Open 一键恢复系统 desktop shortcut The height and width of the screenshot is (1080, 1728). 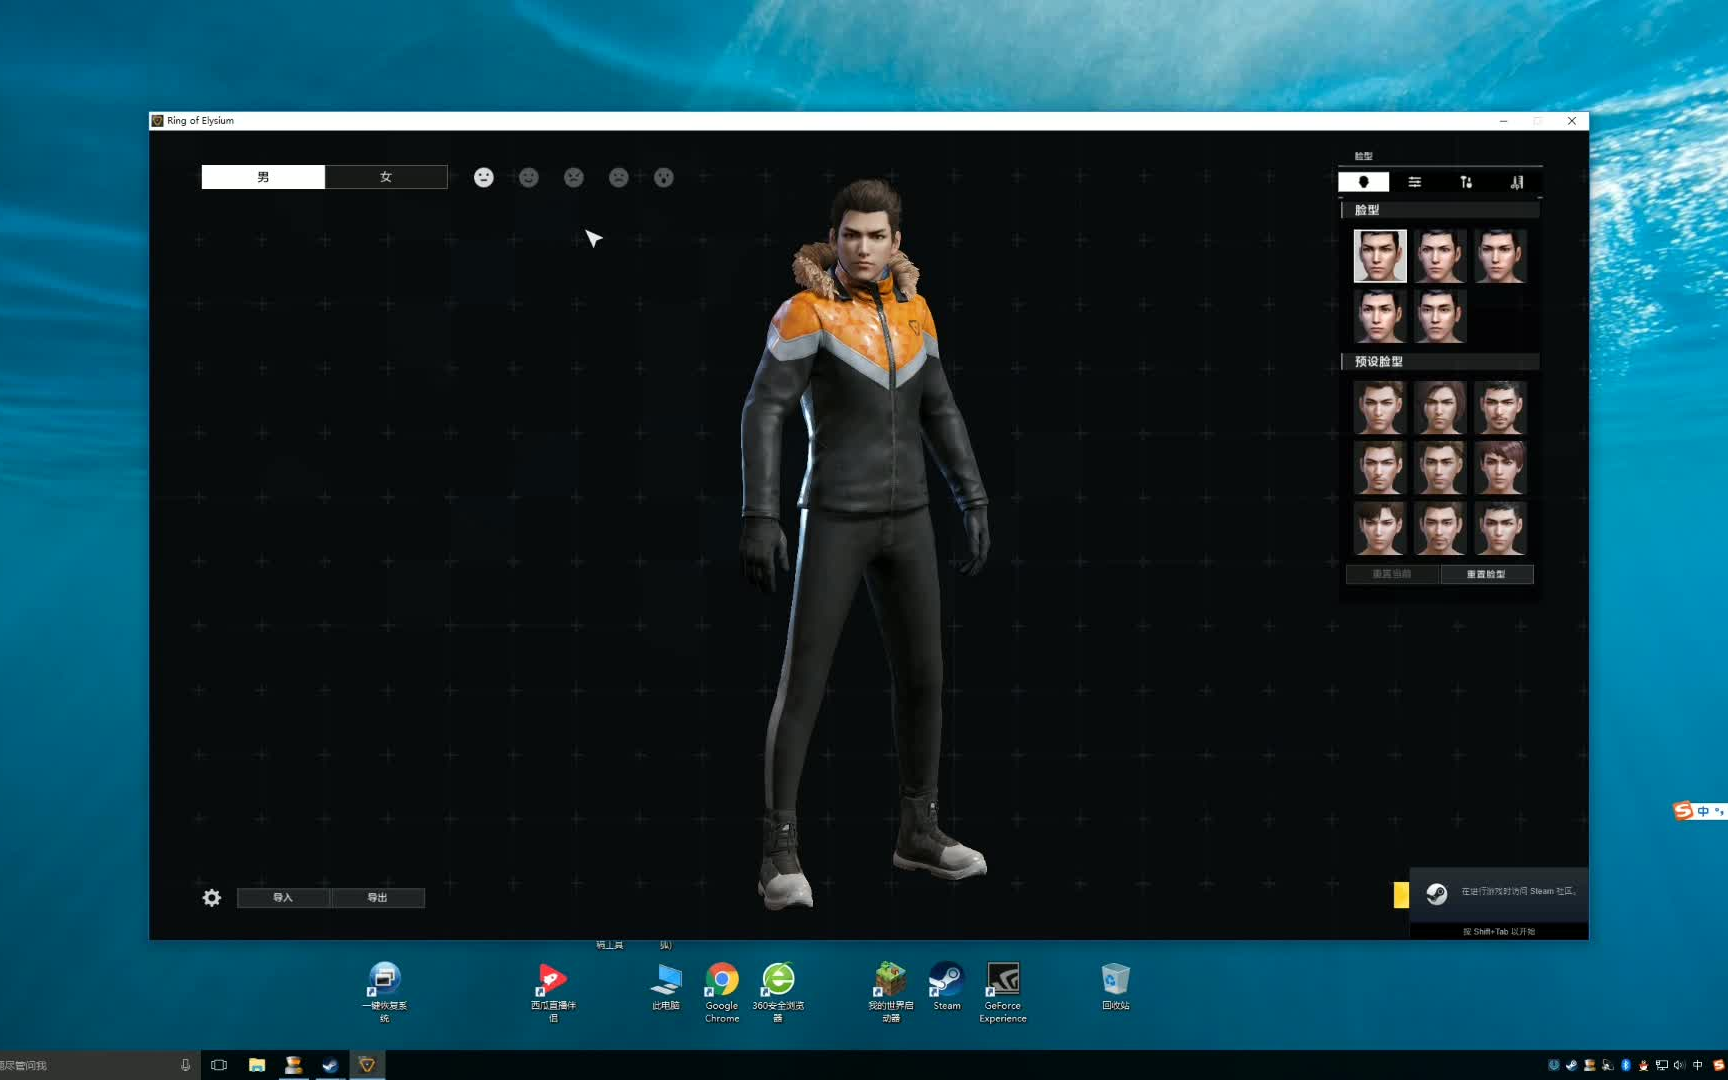(x=385, y=993)
